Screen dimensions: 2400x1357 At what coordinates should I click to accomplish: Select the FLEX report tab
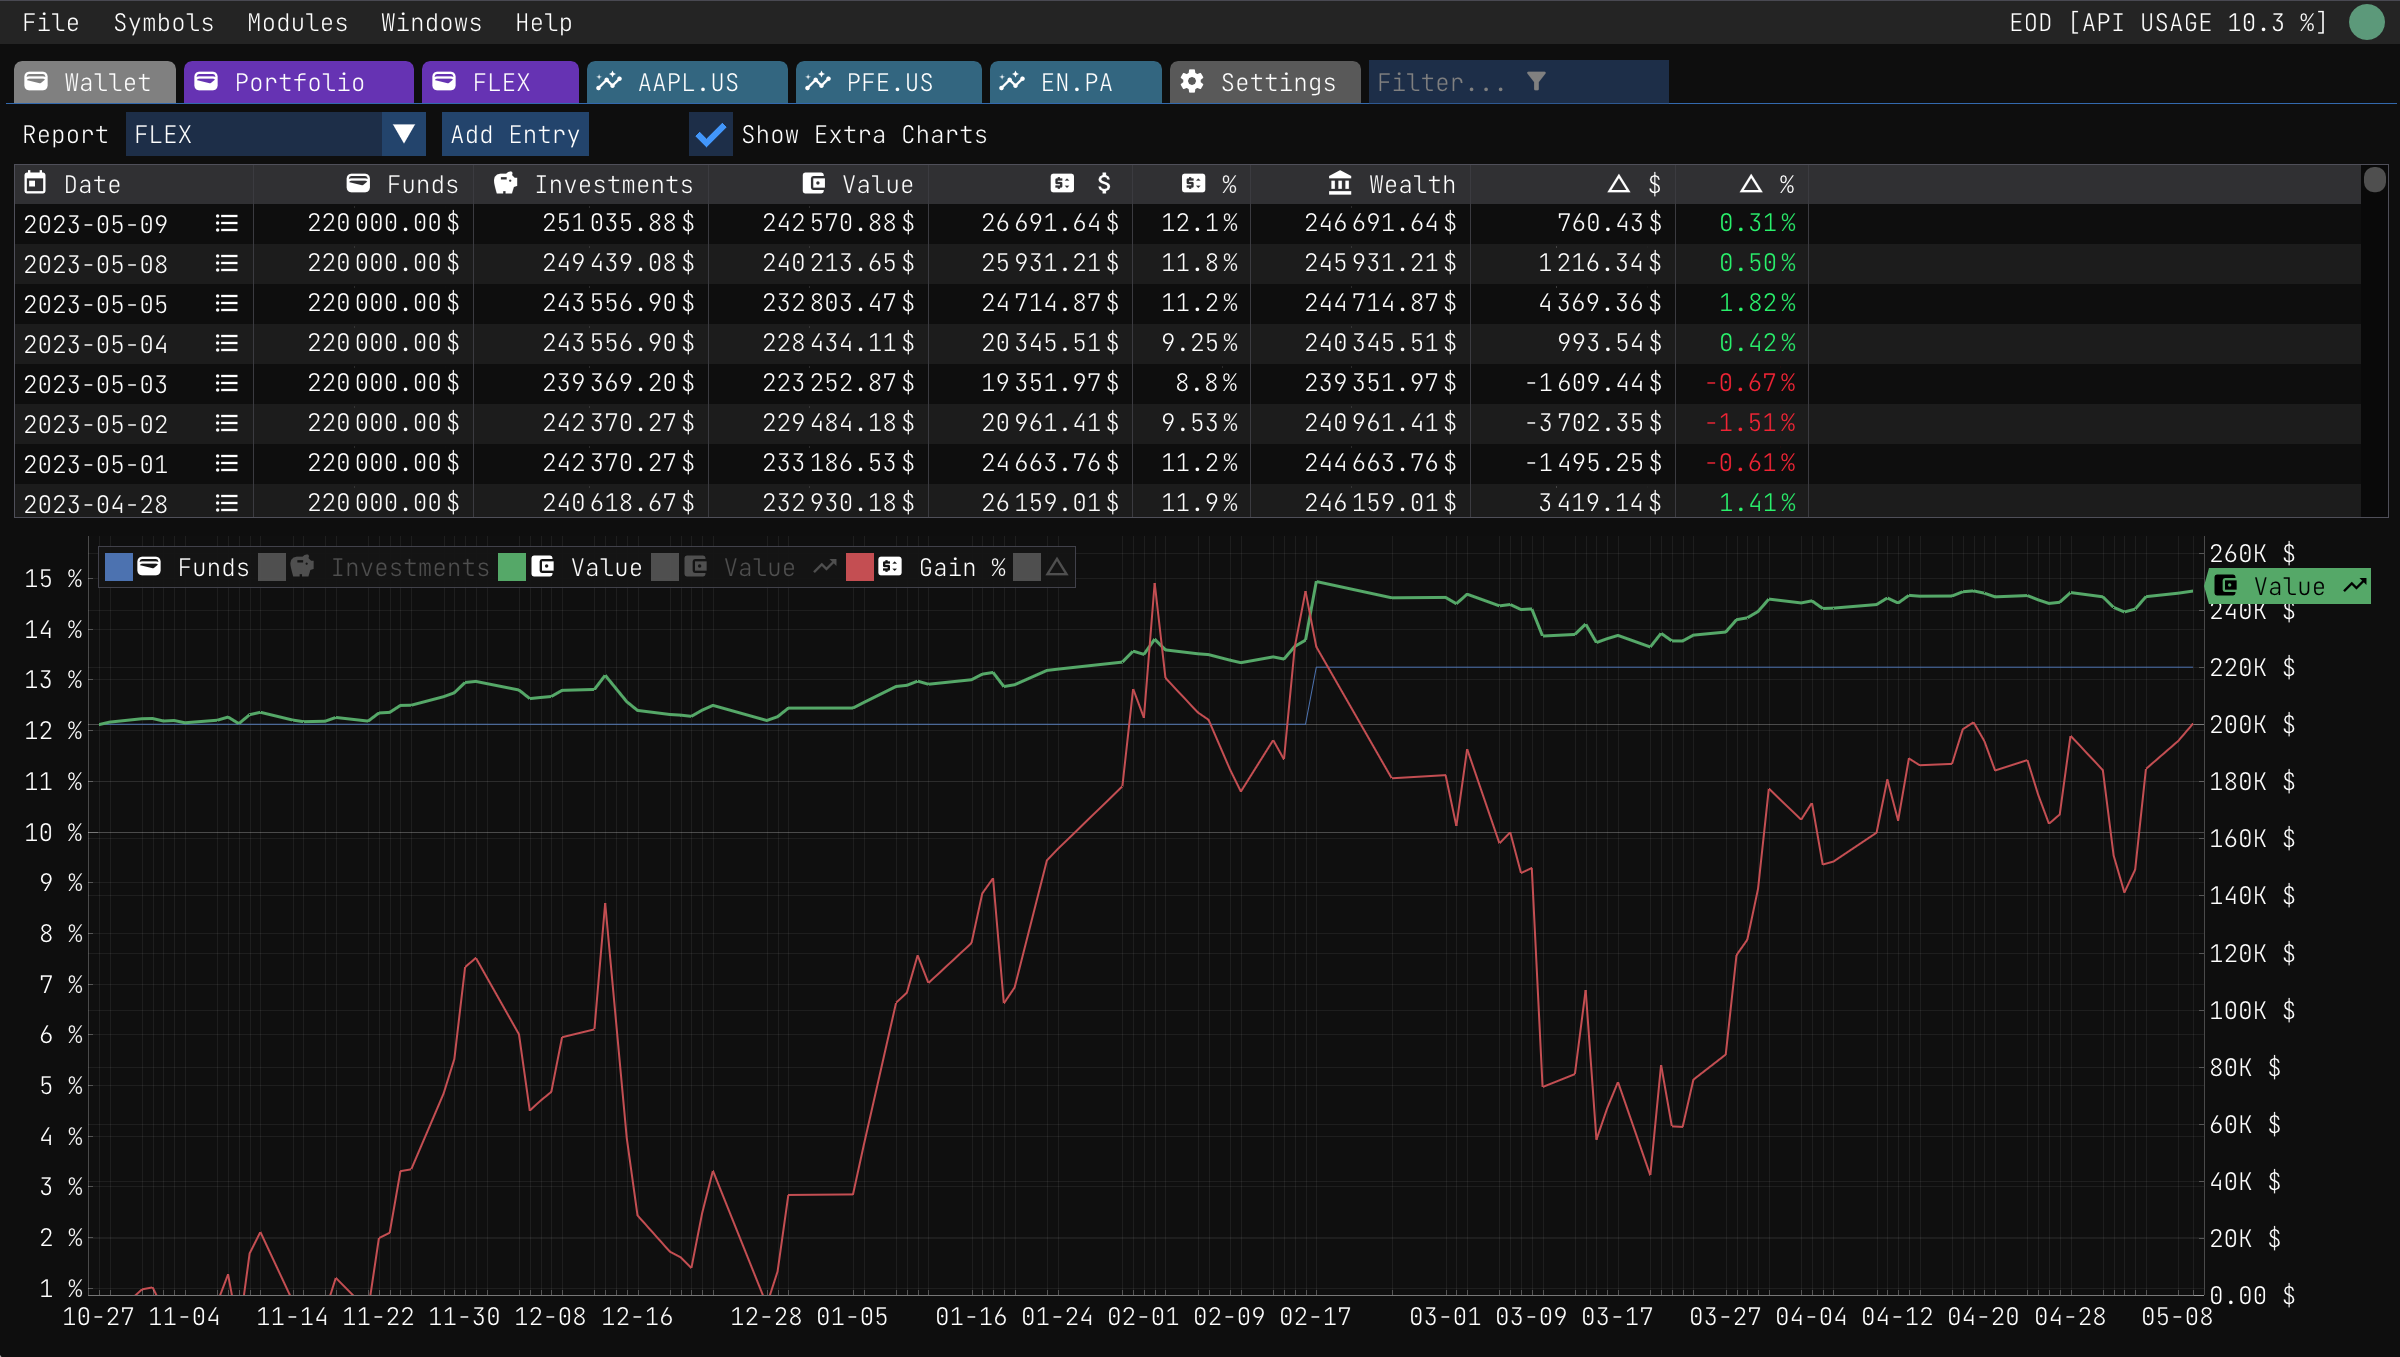click(500, 82)
